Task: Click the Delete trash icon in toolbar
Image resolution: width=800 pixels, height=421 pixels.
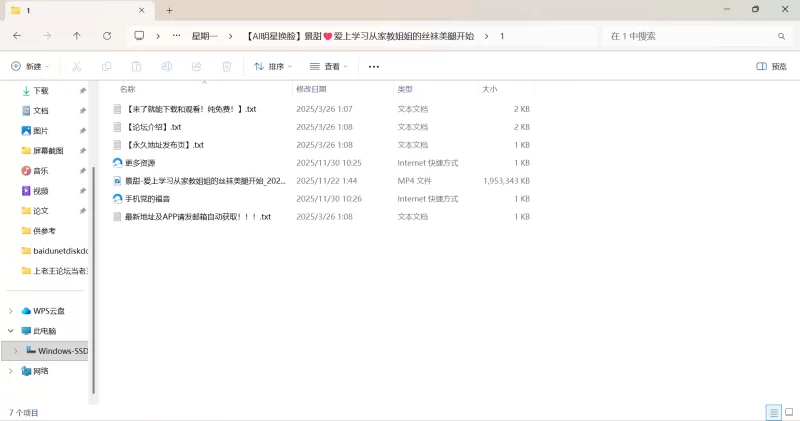Action: click(x=227, y=67)
